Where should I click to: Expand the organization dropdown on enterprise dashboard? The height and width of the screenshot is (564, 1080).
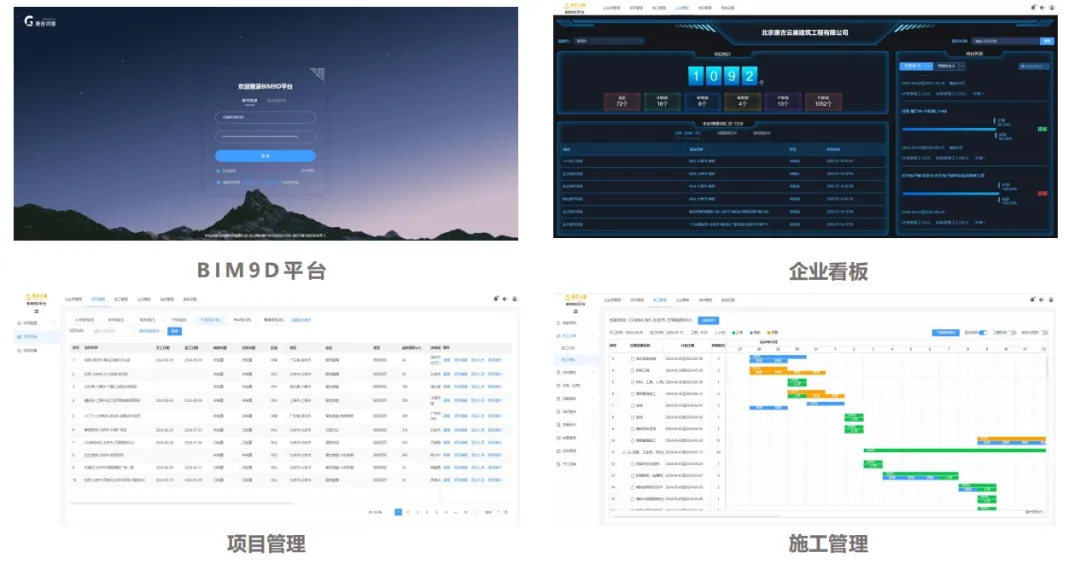click(x=609, y=41)
